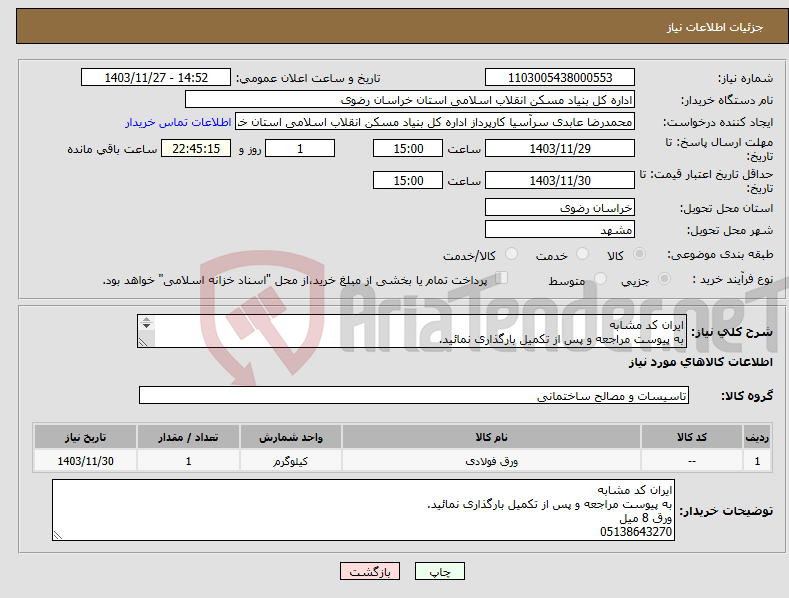Click the شماره نیاز label
This screenshot has width=789, height=598.
pyautogui.click(x=745, y=78)
